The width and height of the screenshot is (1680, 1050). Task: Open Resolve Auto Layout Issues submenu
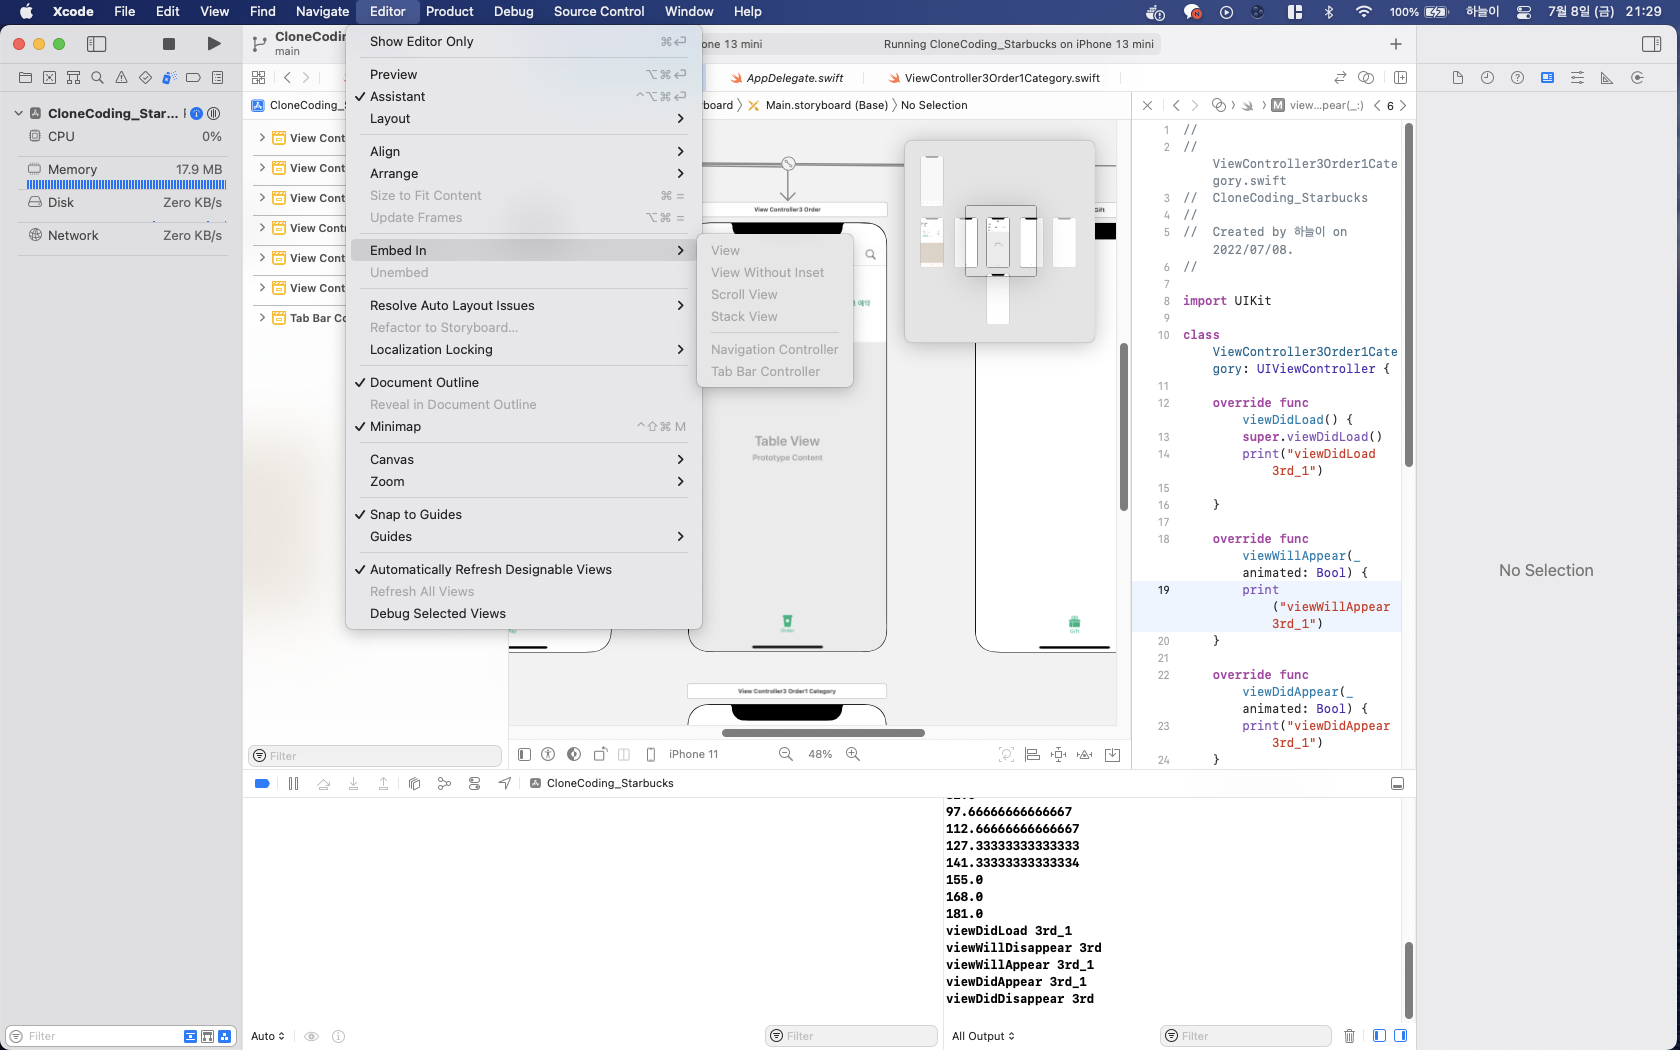[523, 306]
